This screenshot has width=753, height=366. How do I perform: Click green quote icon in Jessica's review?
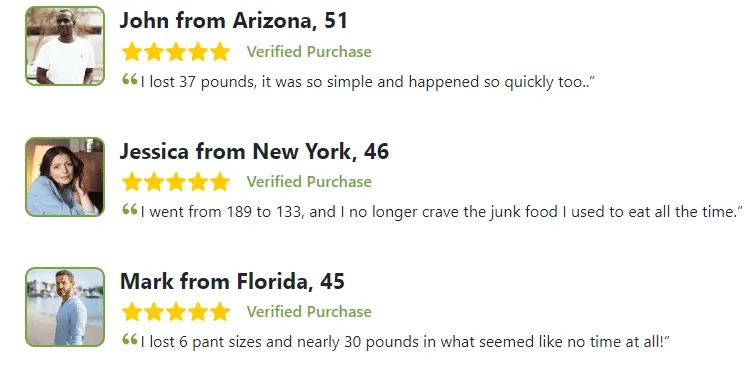click(130, 209)
